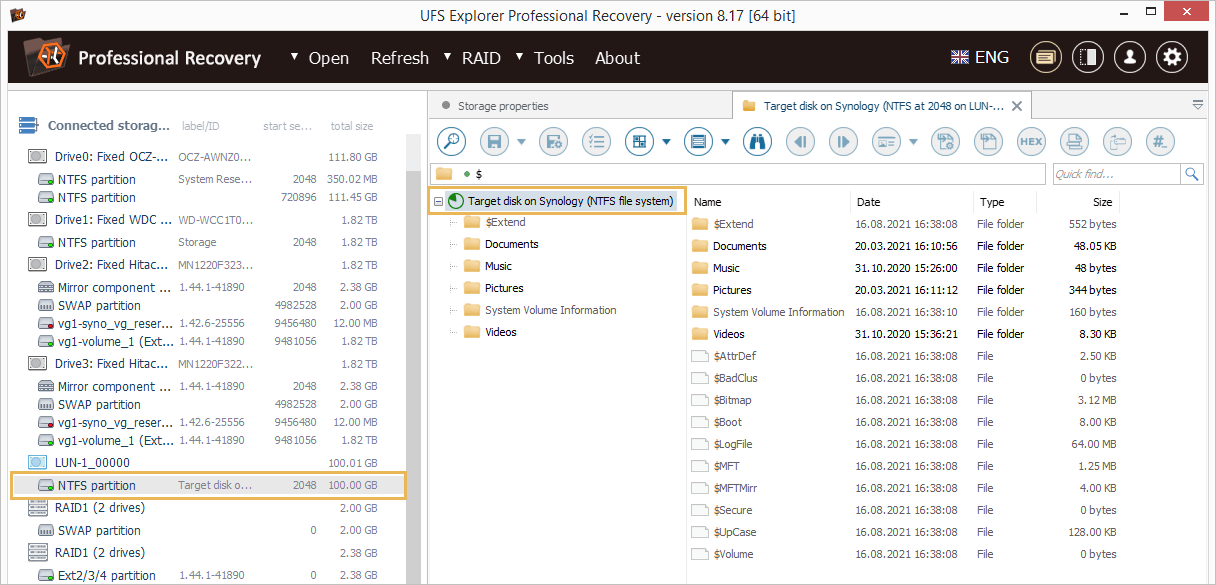
Task: Click the hash '#' toolbar icon
Action: click(1160, 142)
